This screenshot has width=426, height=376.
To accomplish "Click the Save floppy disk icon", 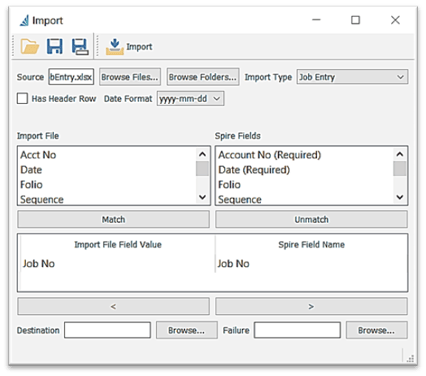I will (x=54, y=46).
